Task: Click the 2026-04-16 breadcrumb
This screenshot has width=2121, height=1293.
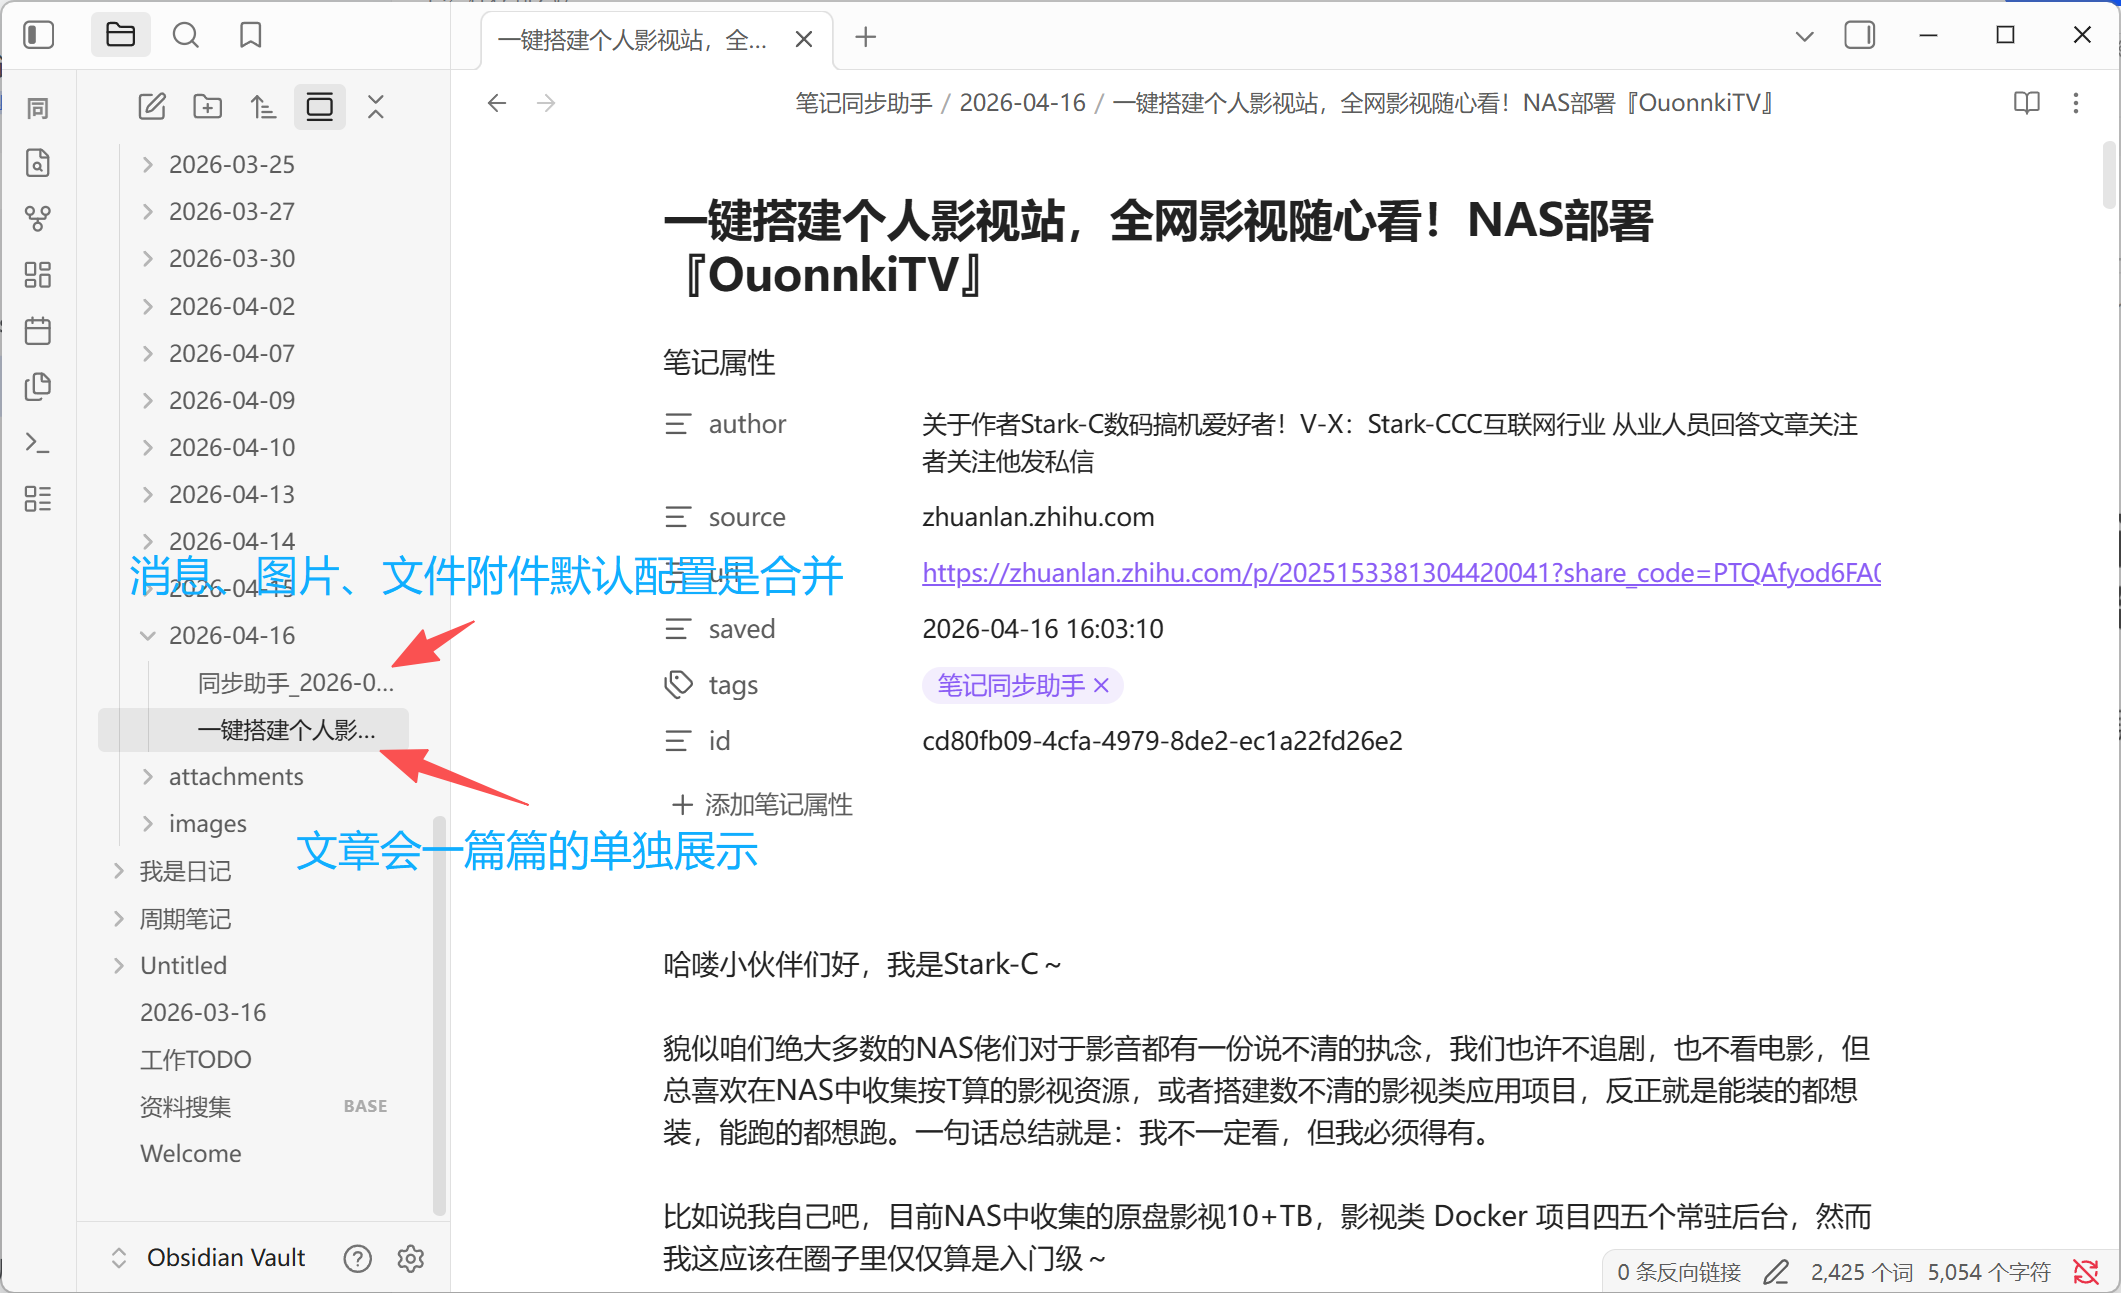Action: tap(1022, 103)
